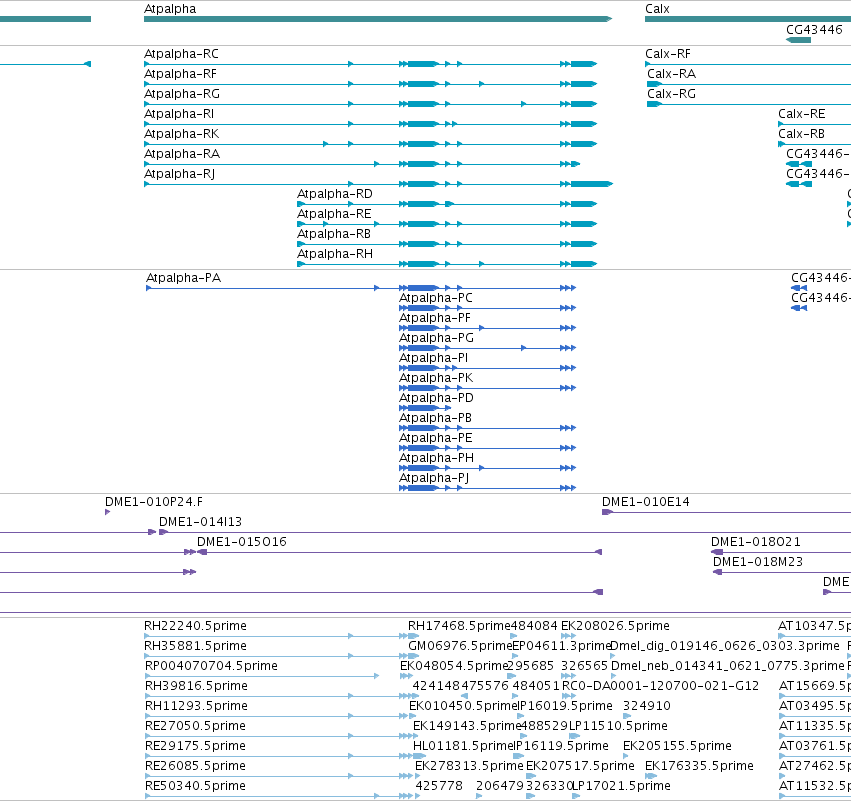Select EST RH35881.5prime
Screen dimensions: 851x801
coord(195,646)
